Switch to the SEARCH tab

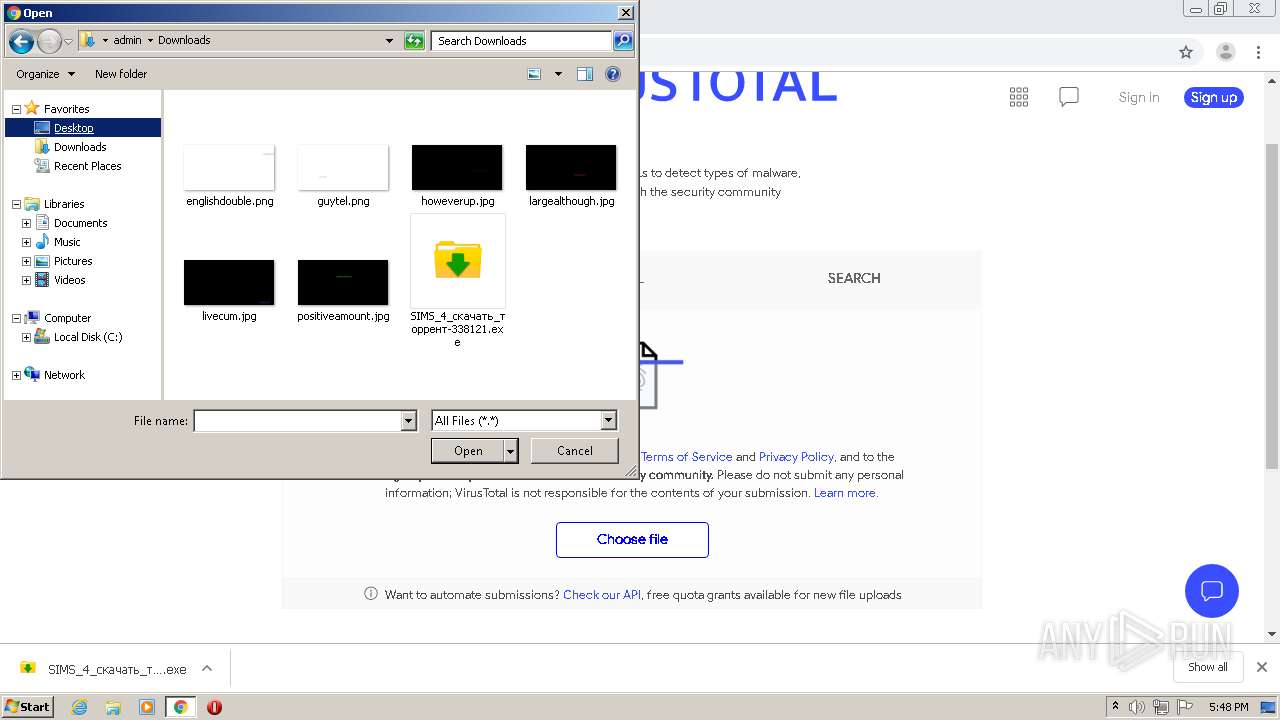(854, 278)
